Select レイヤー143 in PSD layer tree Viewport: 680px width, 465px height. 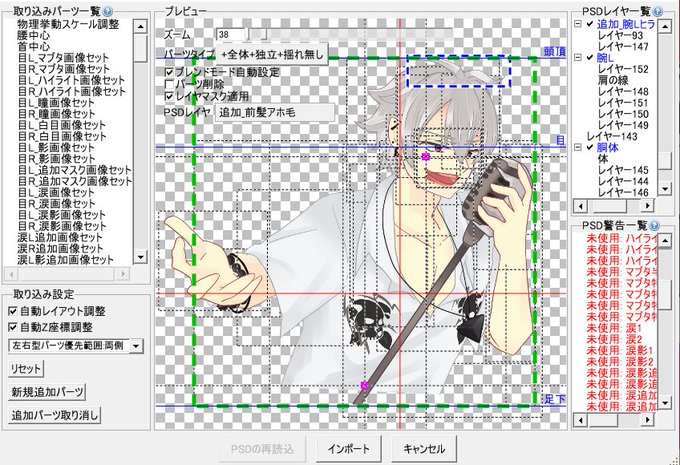click(612, 136)
